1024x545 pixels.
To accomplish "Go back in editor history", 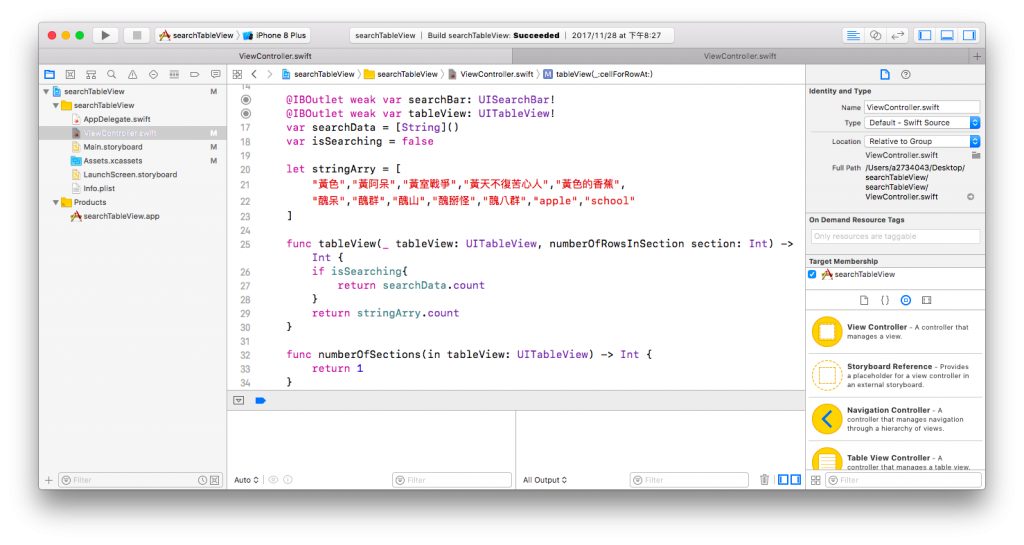I will tap(254, 74).
